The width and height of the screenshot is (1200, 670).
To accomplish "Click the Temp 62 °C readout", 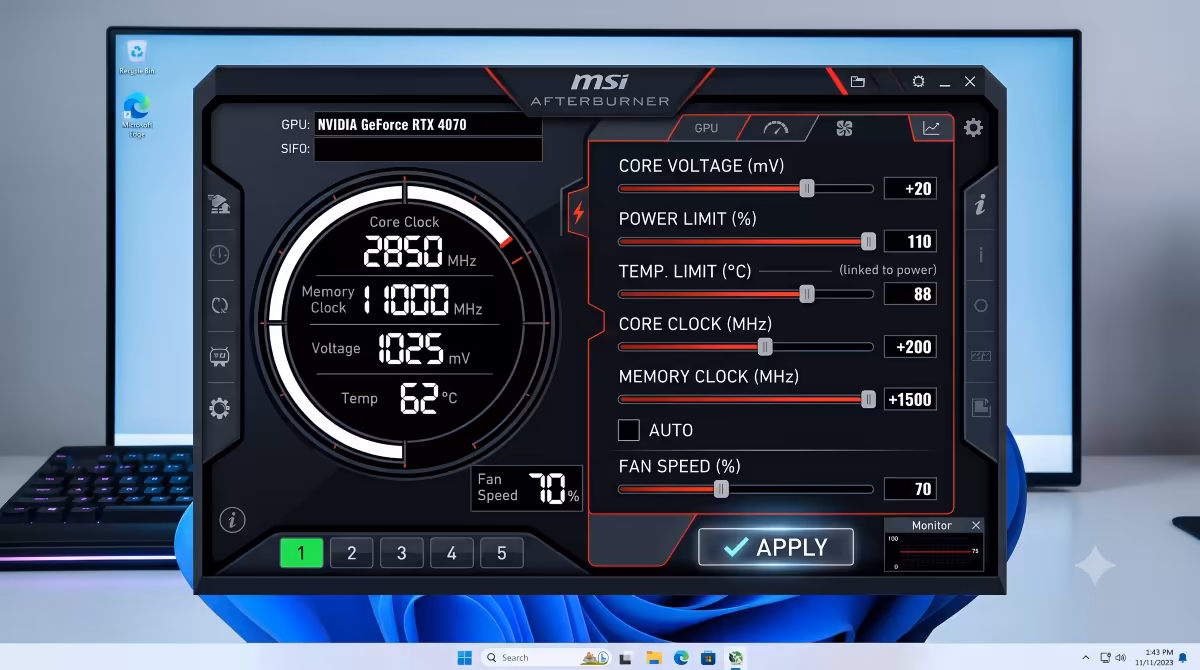I will 428,398.
